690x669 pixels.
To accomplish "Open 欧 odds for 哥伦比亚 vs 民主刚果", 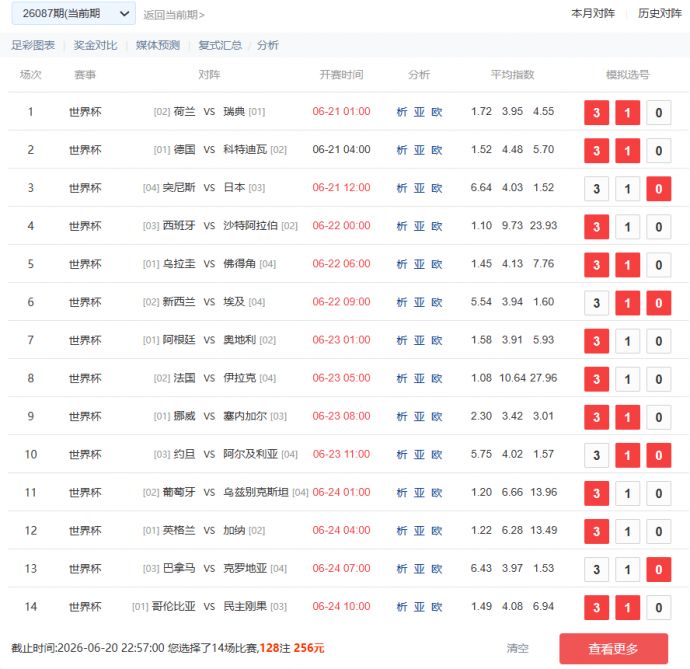I will [x=437, y=607].
